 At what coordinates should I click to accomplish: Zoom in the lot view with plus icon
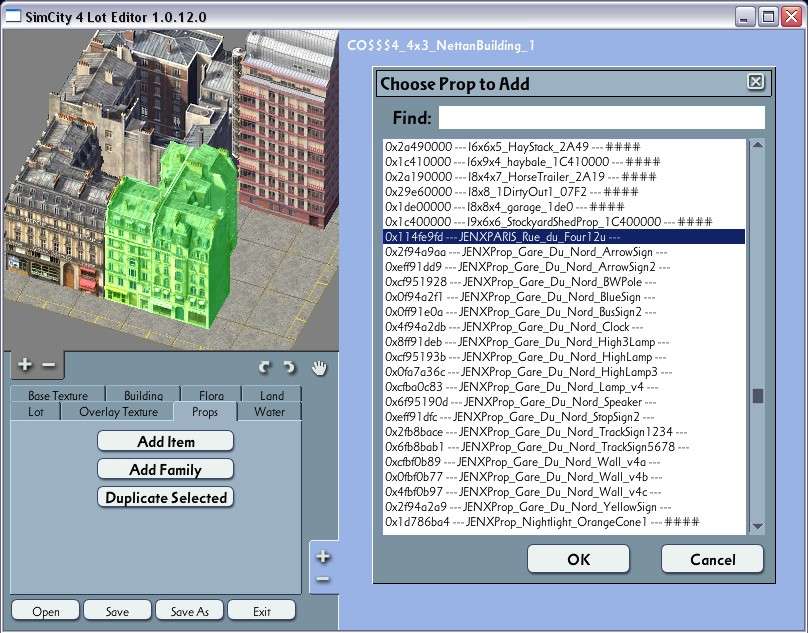click(24, 365)
